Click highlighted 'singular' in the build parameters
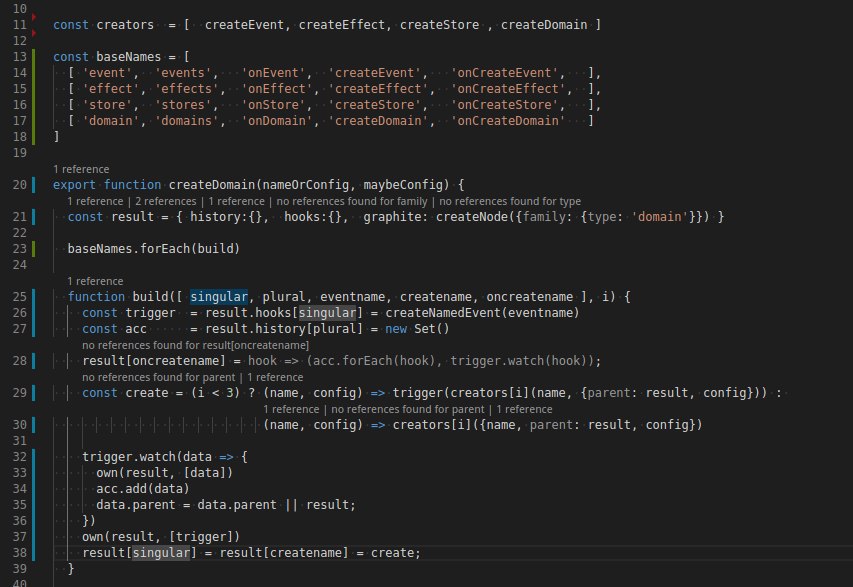Screen dimensions: 853x587 [219, 297]
